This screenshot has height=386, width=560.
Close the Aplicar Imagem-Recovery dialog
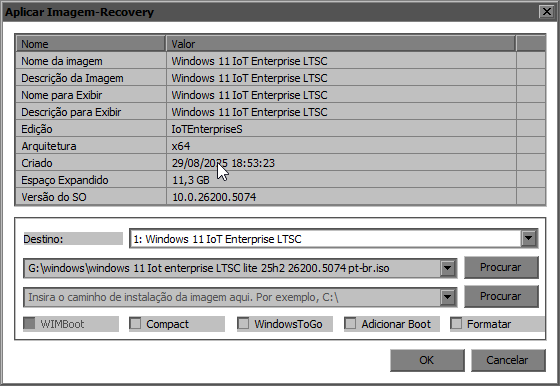[546, 12]
